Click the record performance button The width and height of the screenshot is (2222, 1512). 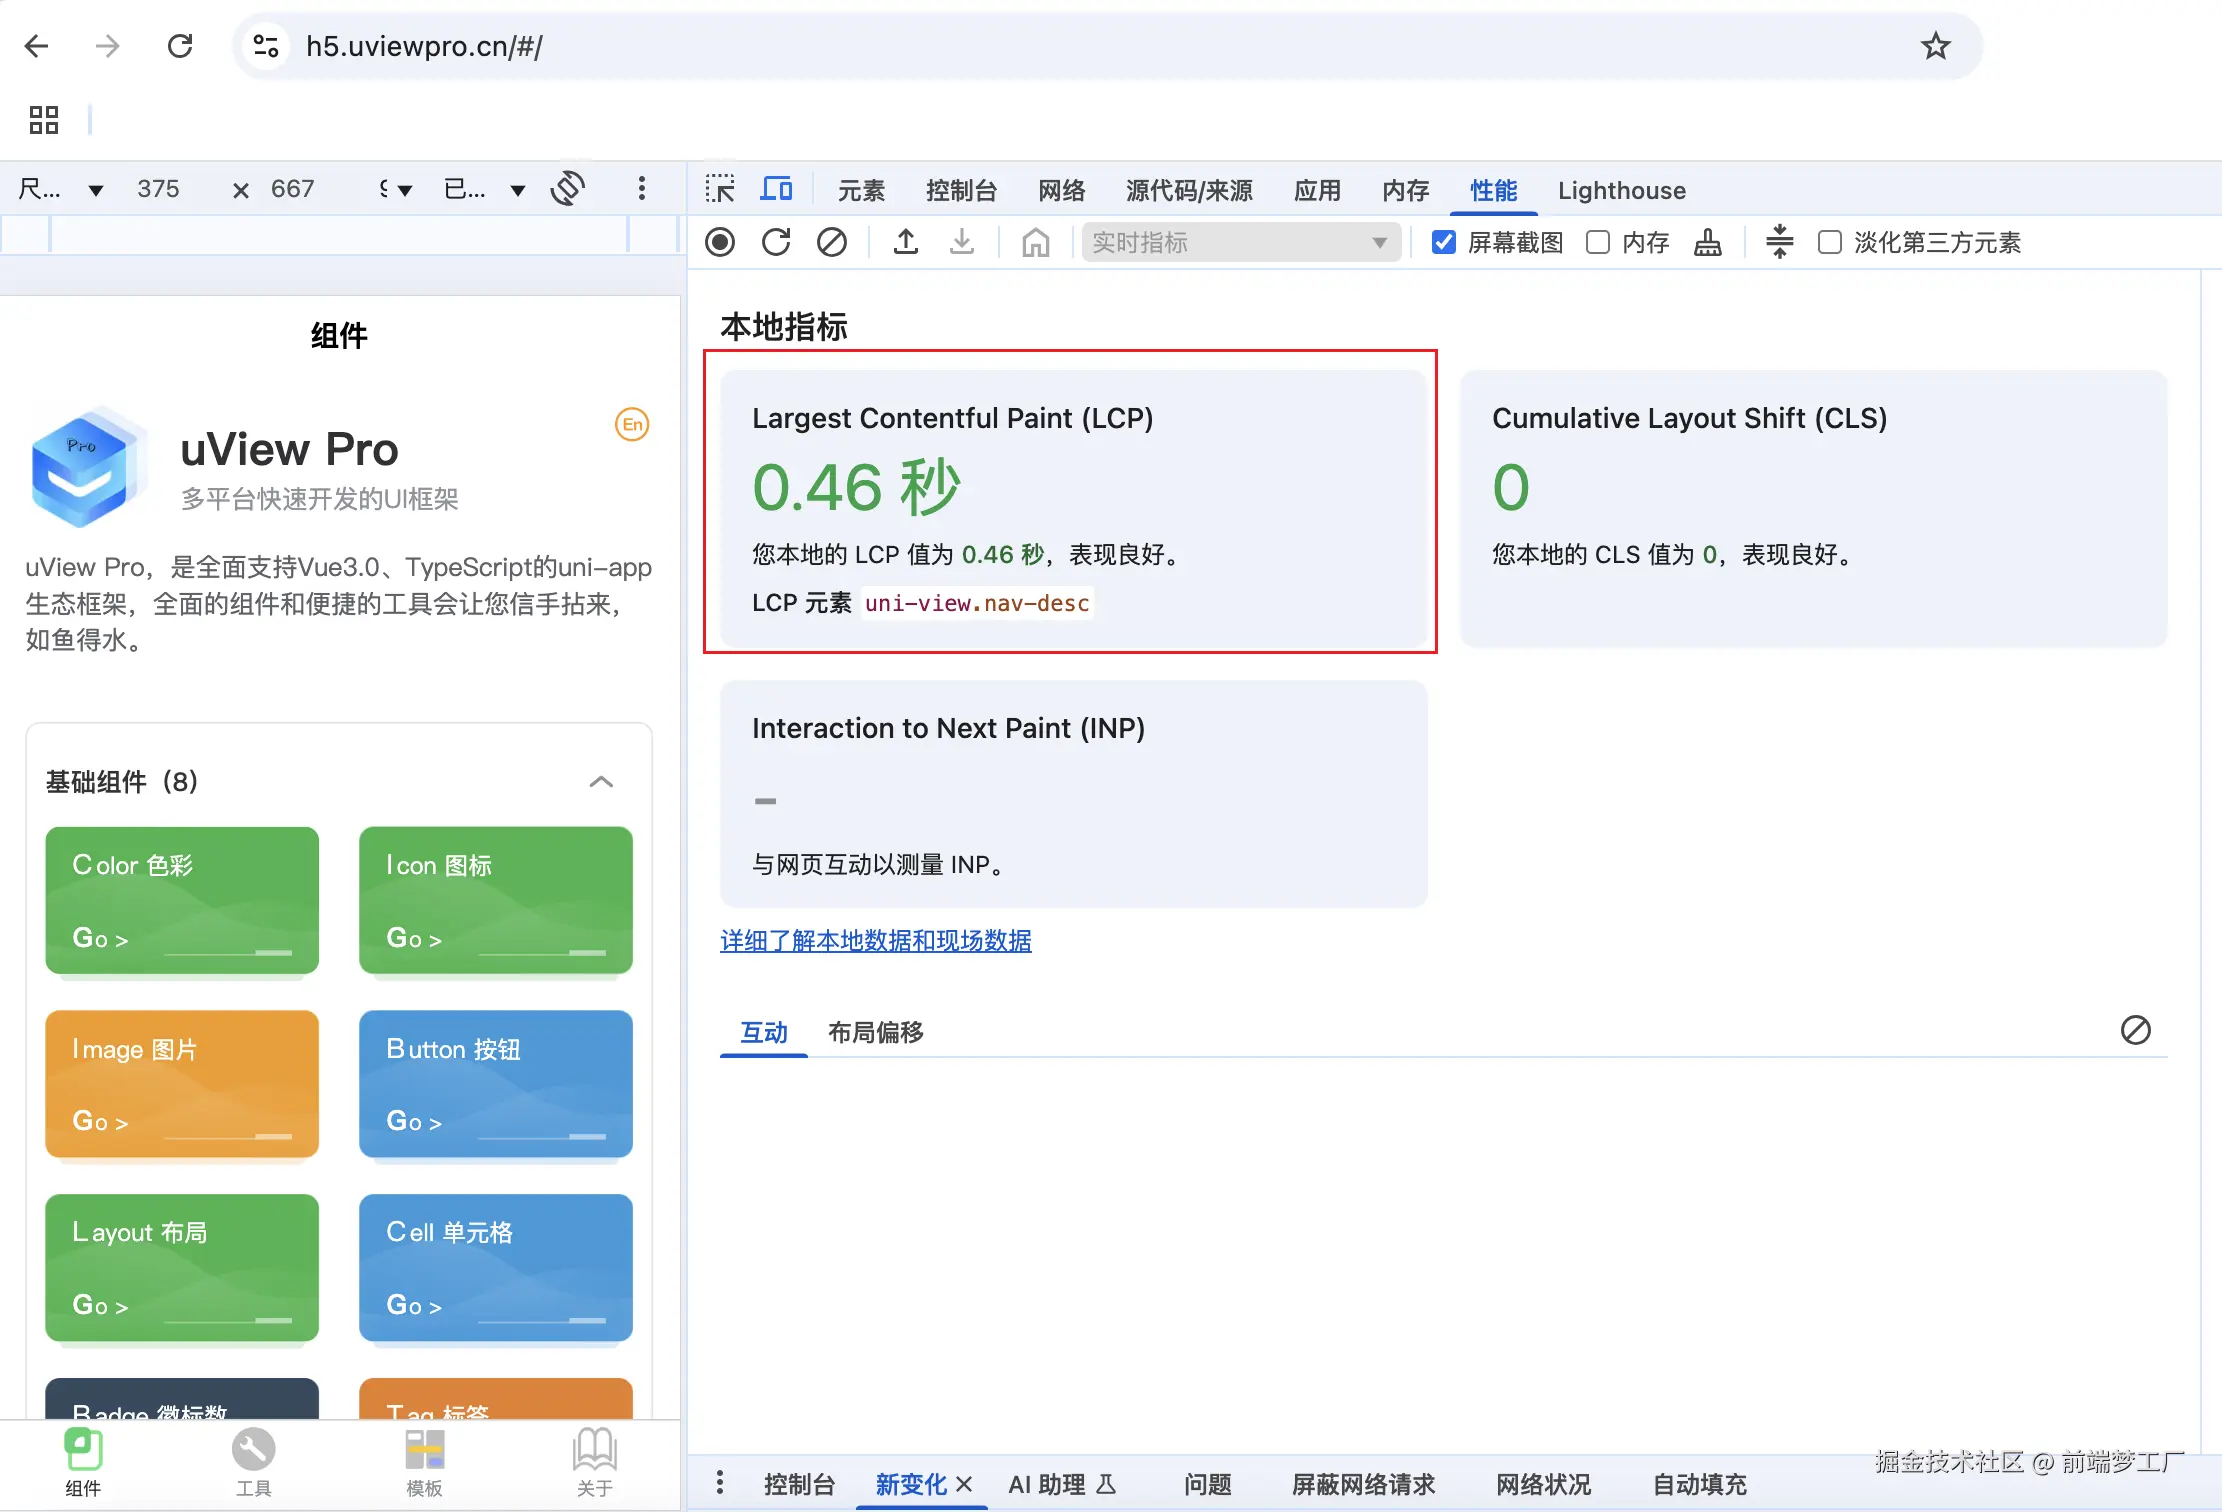720,242
